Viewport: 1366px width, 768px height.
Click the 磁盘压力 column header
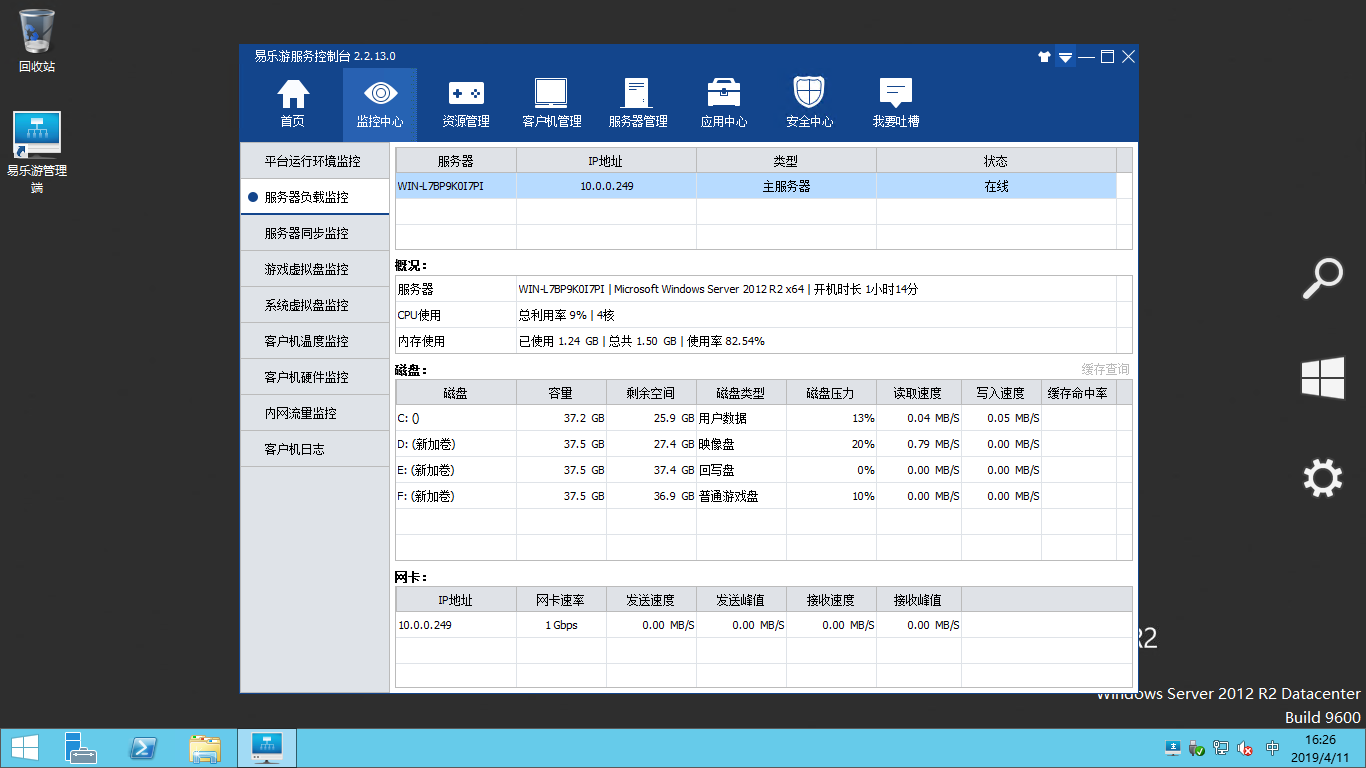tap(831, 393)
